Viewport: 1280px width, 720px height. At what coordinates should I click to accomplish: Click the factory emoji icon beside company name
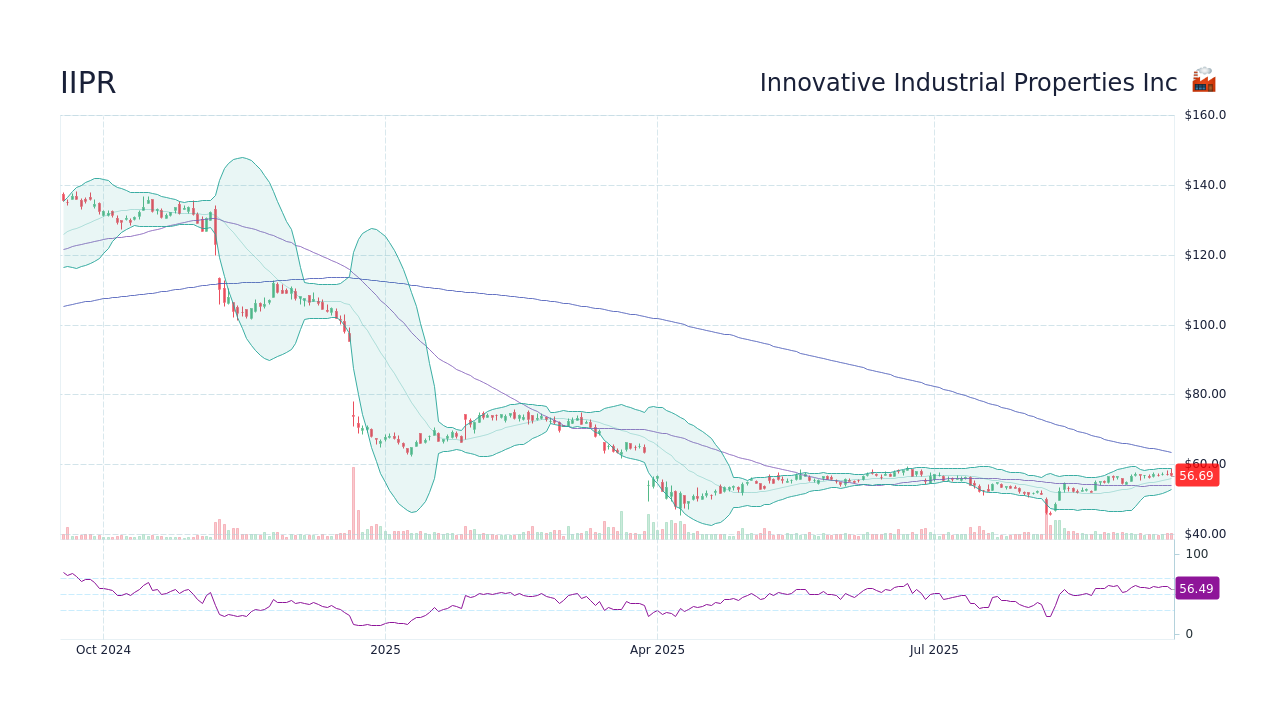1203,81
